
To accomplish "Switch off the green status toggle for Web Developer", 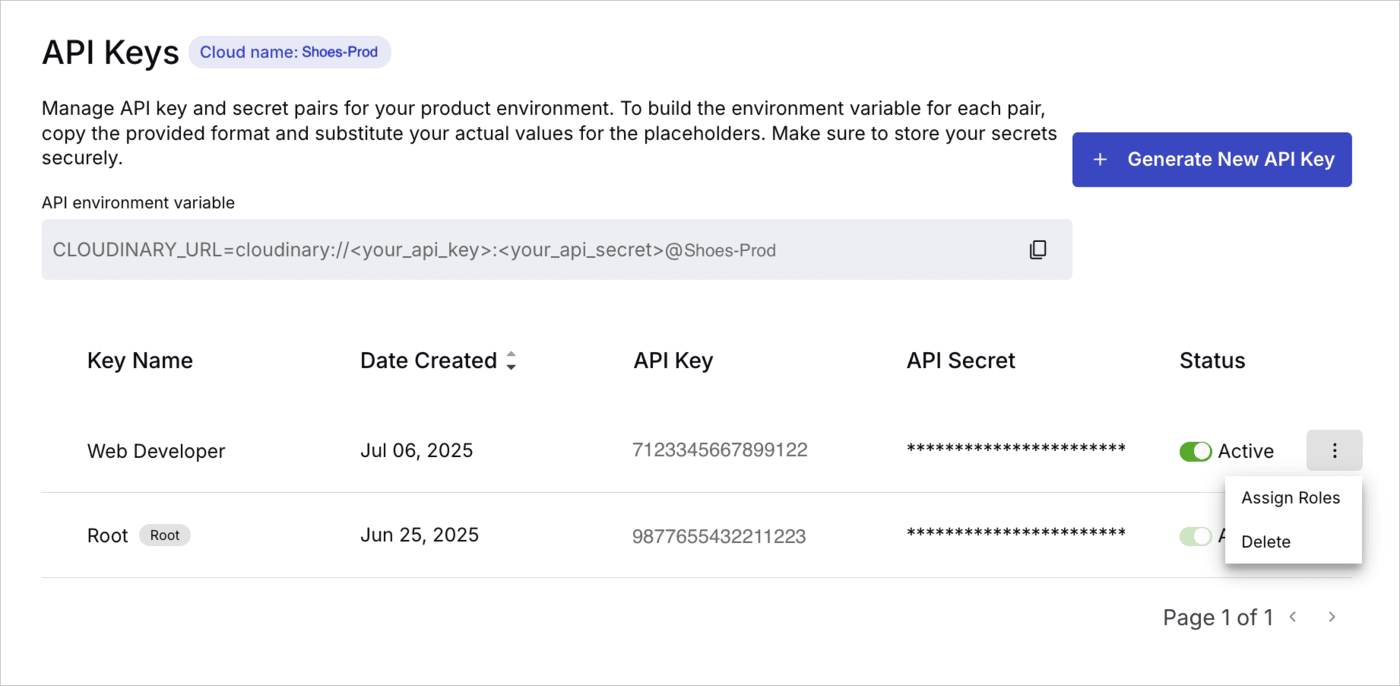I will point(1195,451).
